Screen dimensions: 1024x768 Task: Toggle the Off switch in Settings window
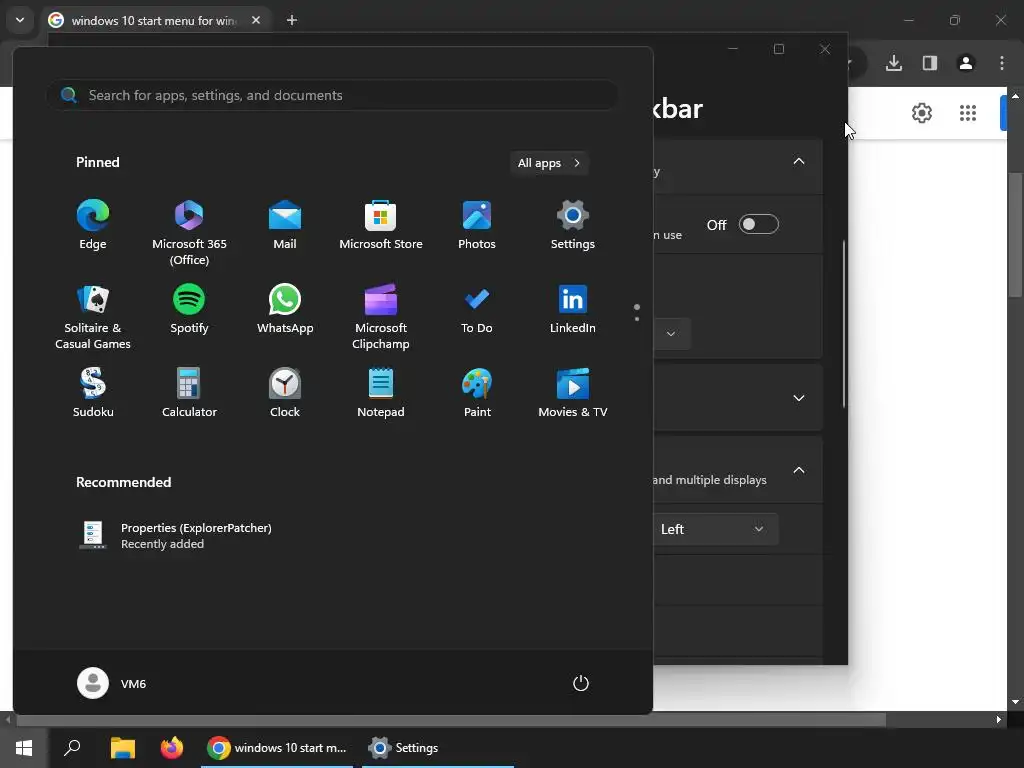pos(758,225)
